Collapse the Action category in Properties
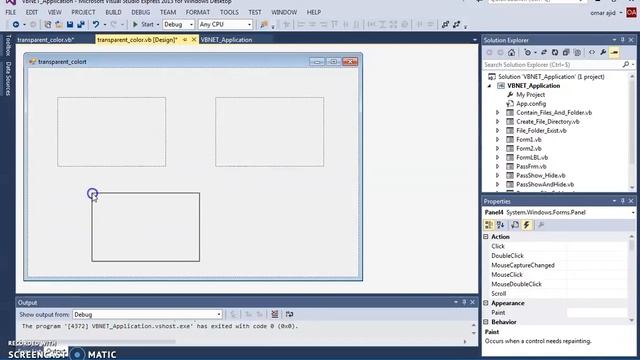This screenshot has width=640, height=360. click(x=486, y=237)
